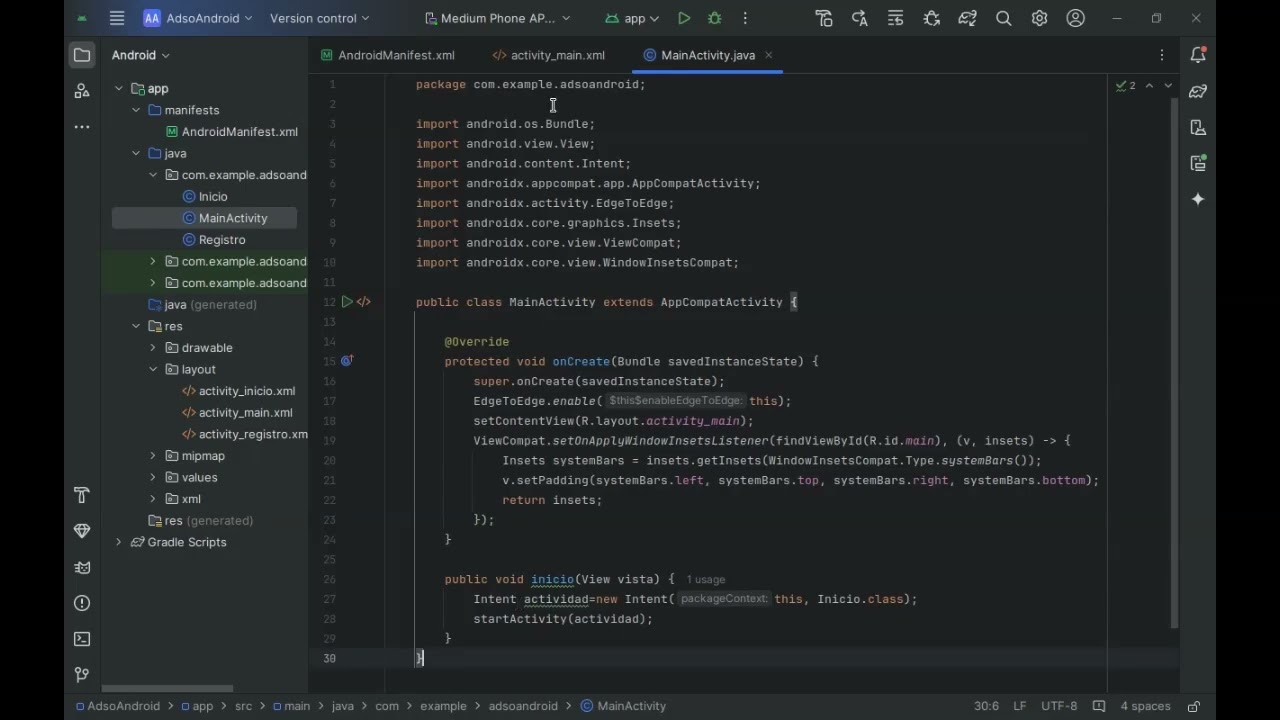Open the Running Devices icon on right sidebar
This screenshot has height=720, width=1280.
point(1198,163)
